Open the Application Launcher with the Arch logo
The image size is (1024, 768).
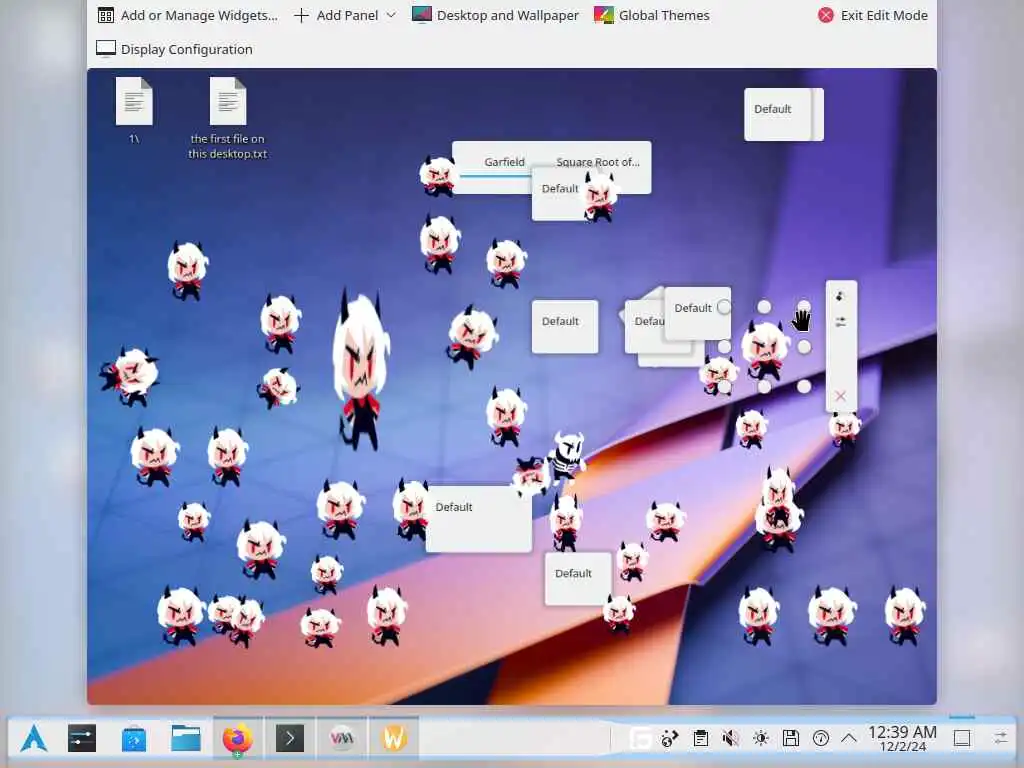pyautogui.click(x=34, y=739)
